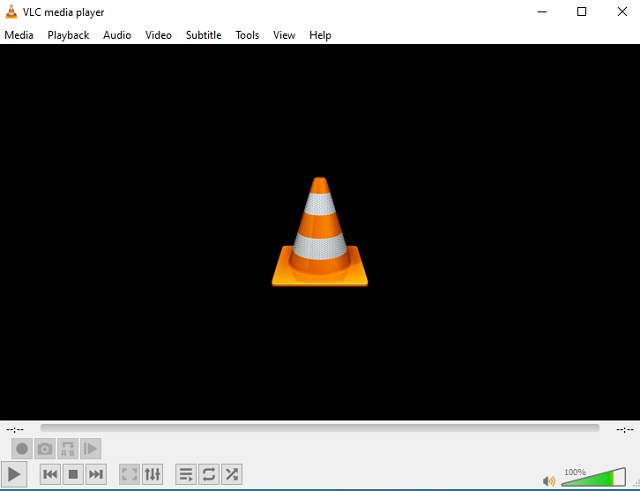Minimize the VLC window
Viewport: 640px width, 491px height.
pyautogui.click(x=542, y=12)
